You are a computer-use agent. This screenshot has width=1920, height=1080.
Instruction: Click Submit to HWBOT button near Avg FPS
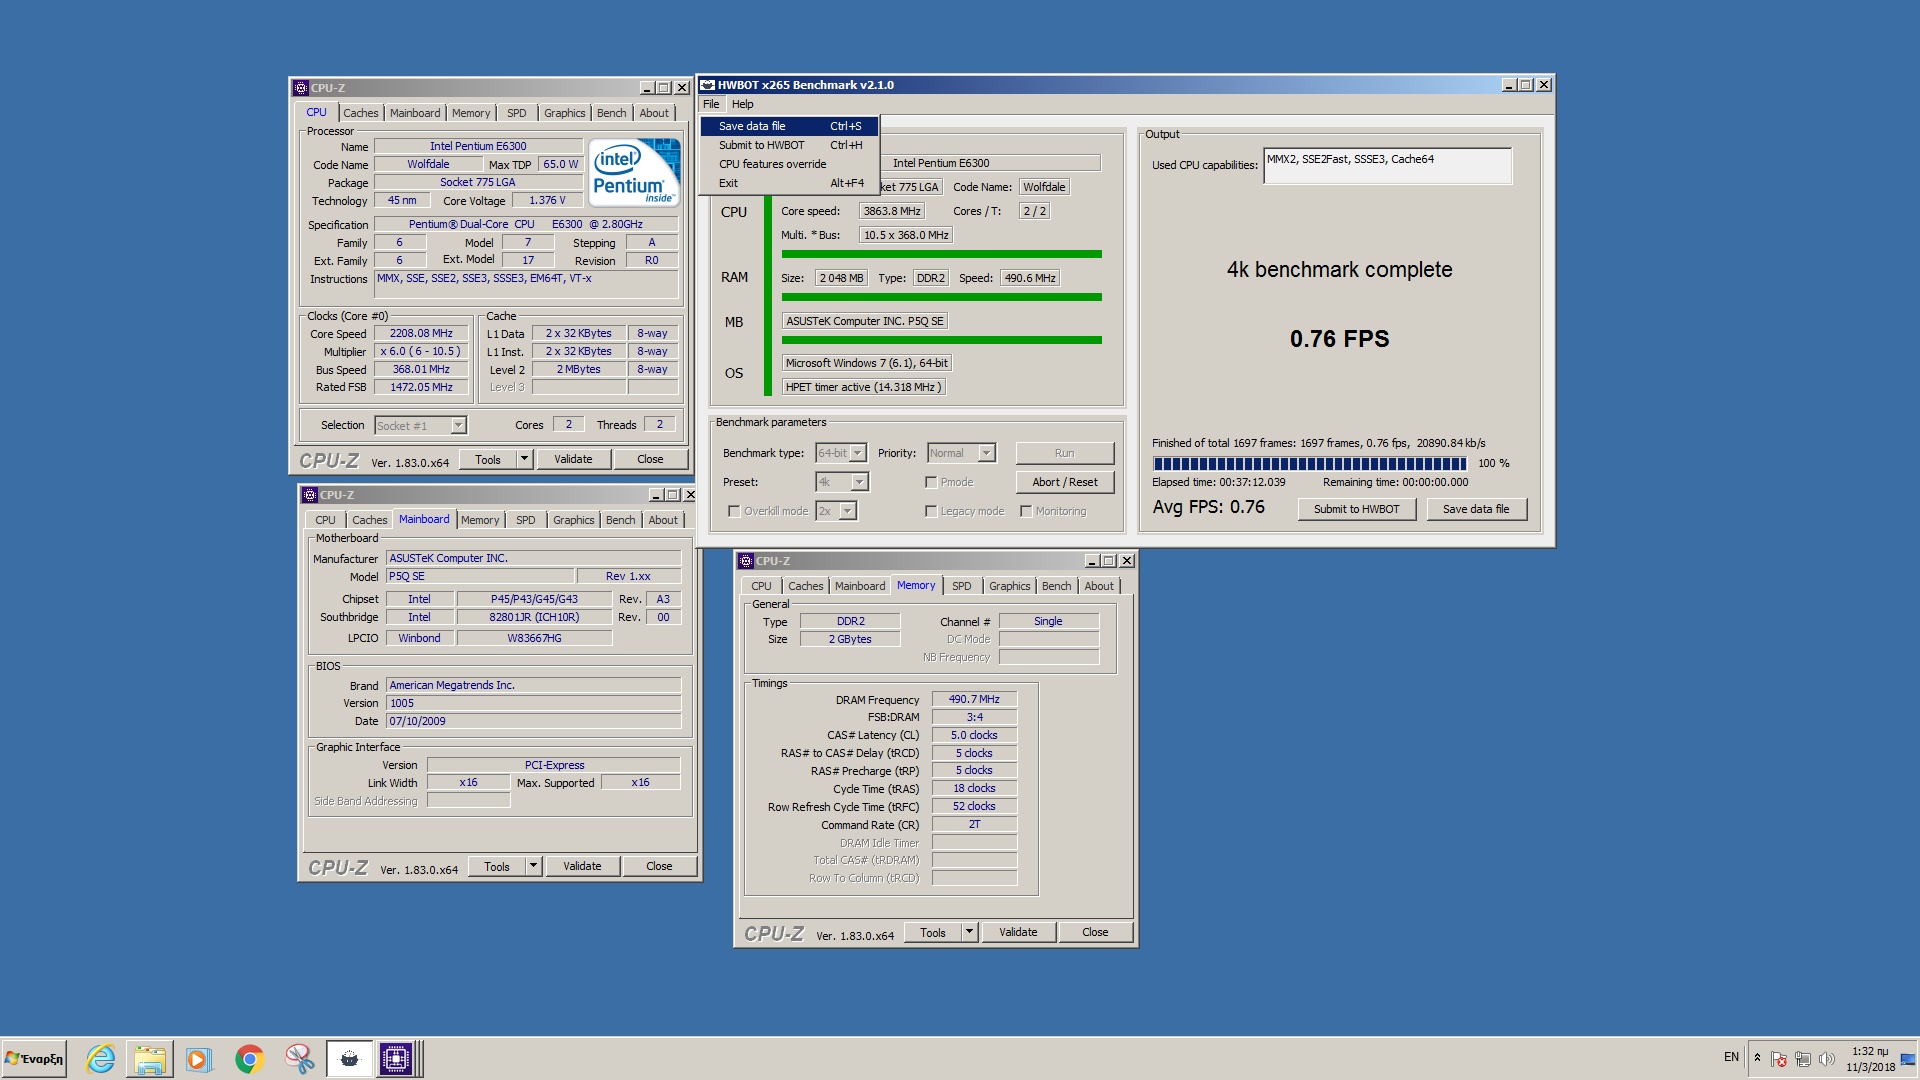1356,509
